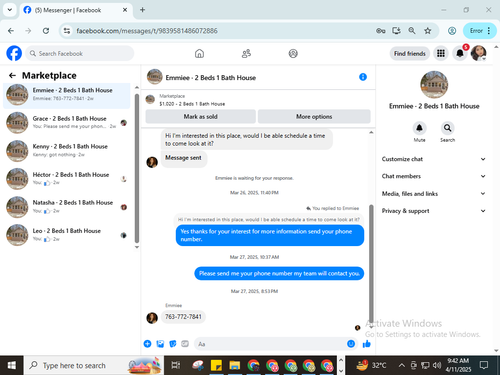Open the emoji picker in message box
Screen dimensions: 500x375
pos(351,344)
